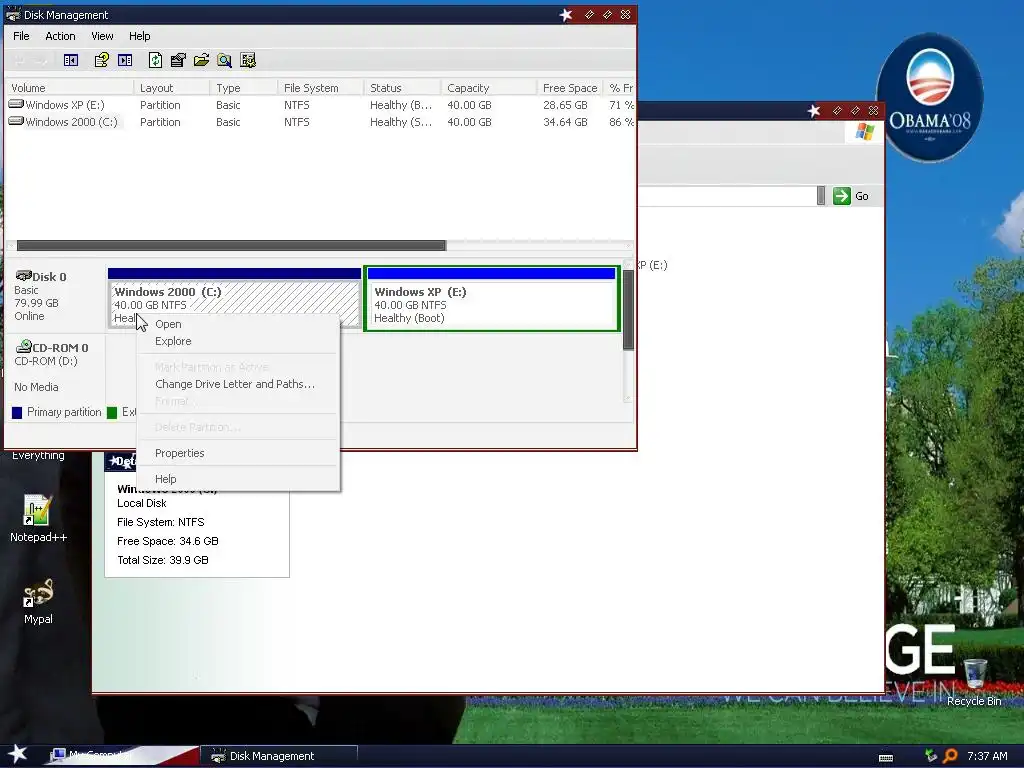Click the 7:37 AM clock on taskbar
This screenshot has height=768, width=1024.
tap(987, 756)
